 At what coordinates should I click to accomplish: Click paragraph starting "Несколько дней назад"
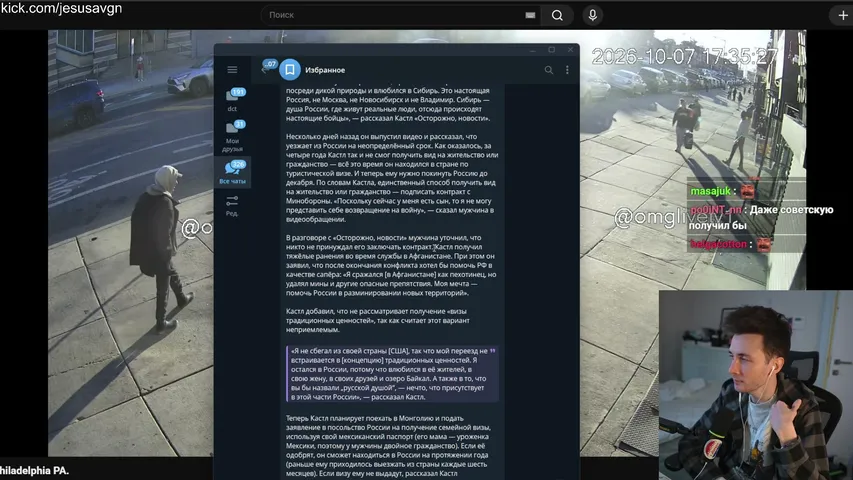pos(392,178)
